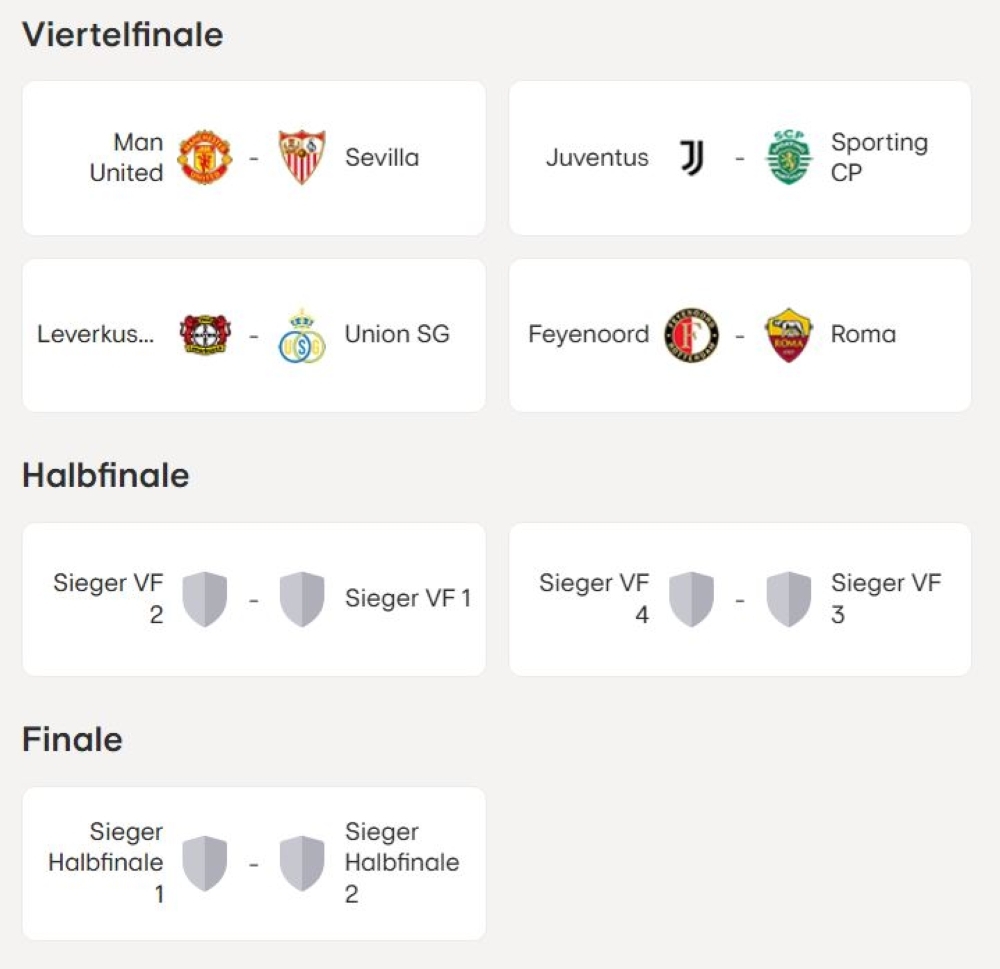
Task: Click the Sieger VF 4 label
Action: [x=594, y=598]
